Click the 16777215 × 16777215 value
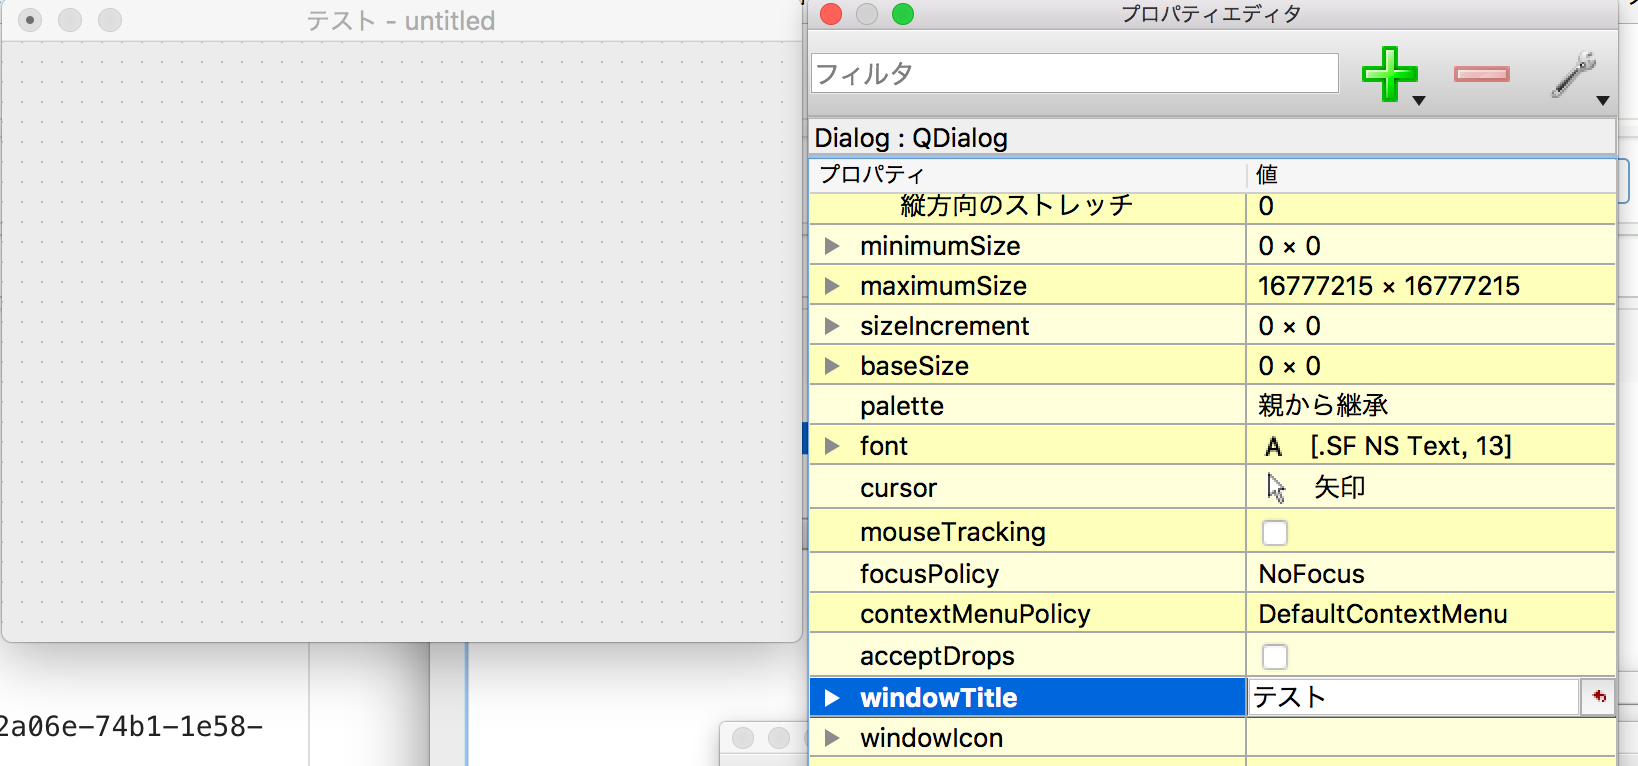Image resolution: width=1638 pixels, height=766 pixels. point(1388,286)
